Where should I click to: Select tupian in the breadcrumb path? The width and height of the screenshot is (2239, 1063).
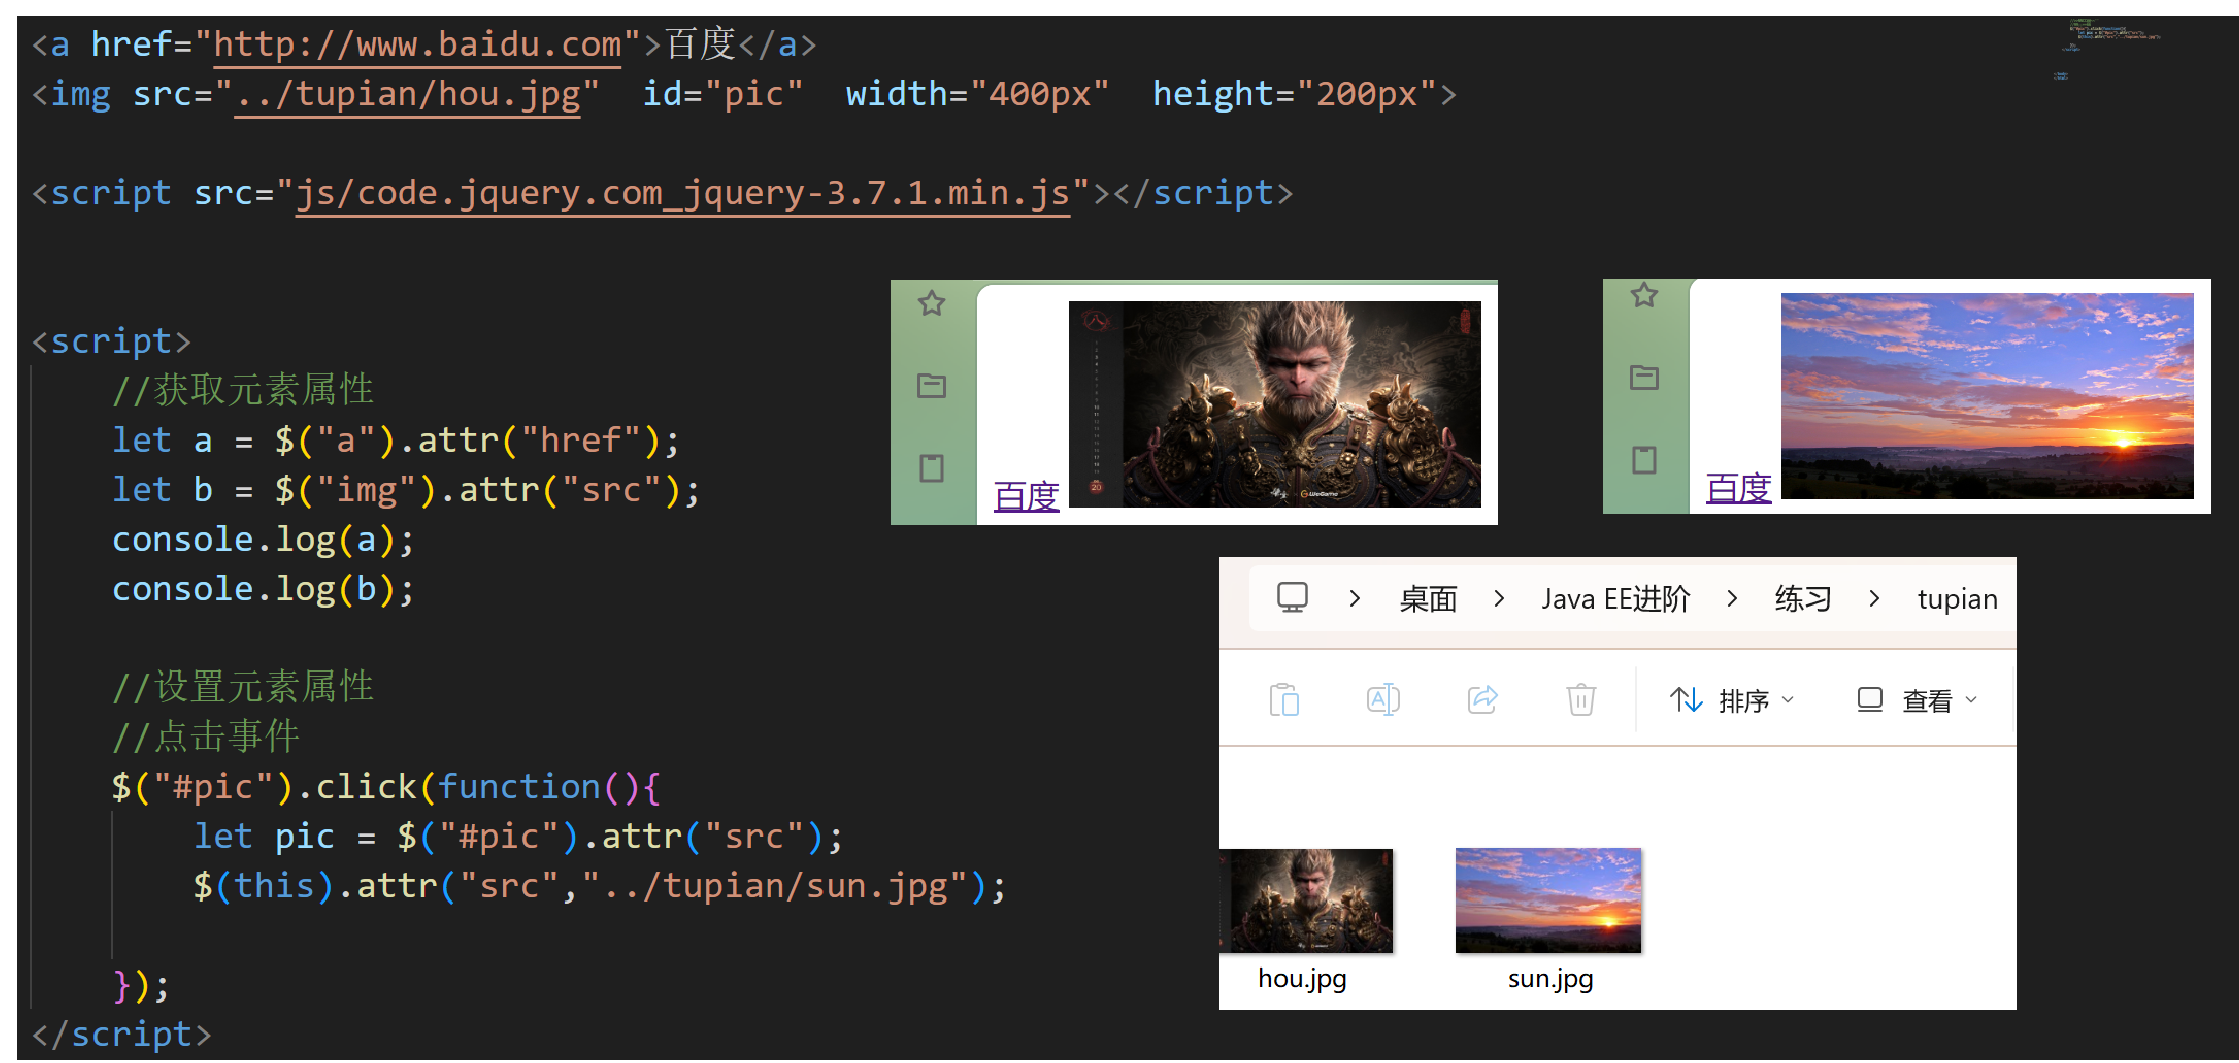click(x=1957, y=599)
